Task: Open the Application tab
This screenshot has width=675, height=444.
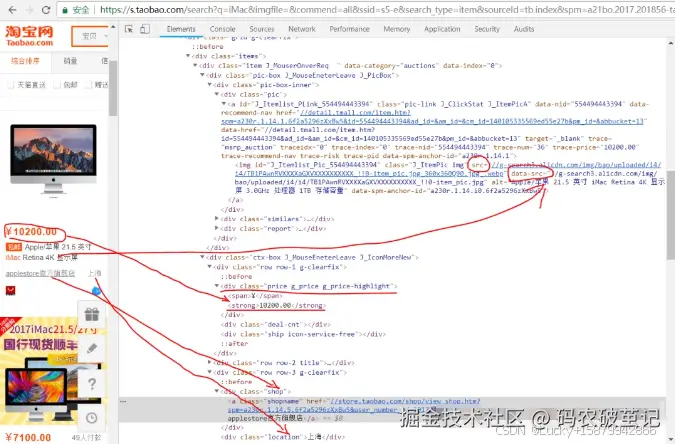Action: coord(442,29)
